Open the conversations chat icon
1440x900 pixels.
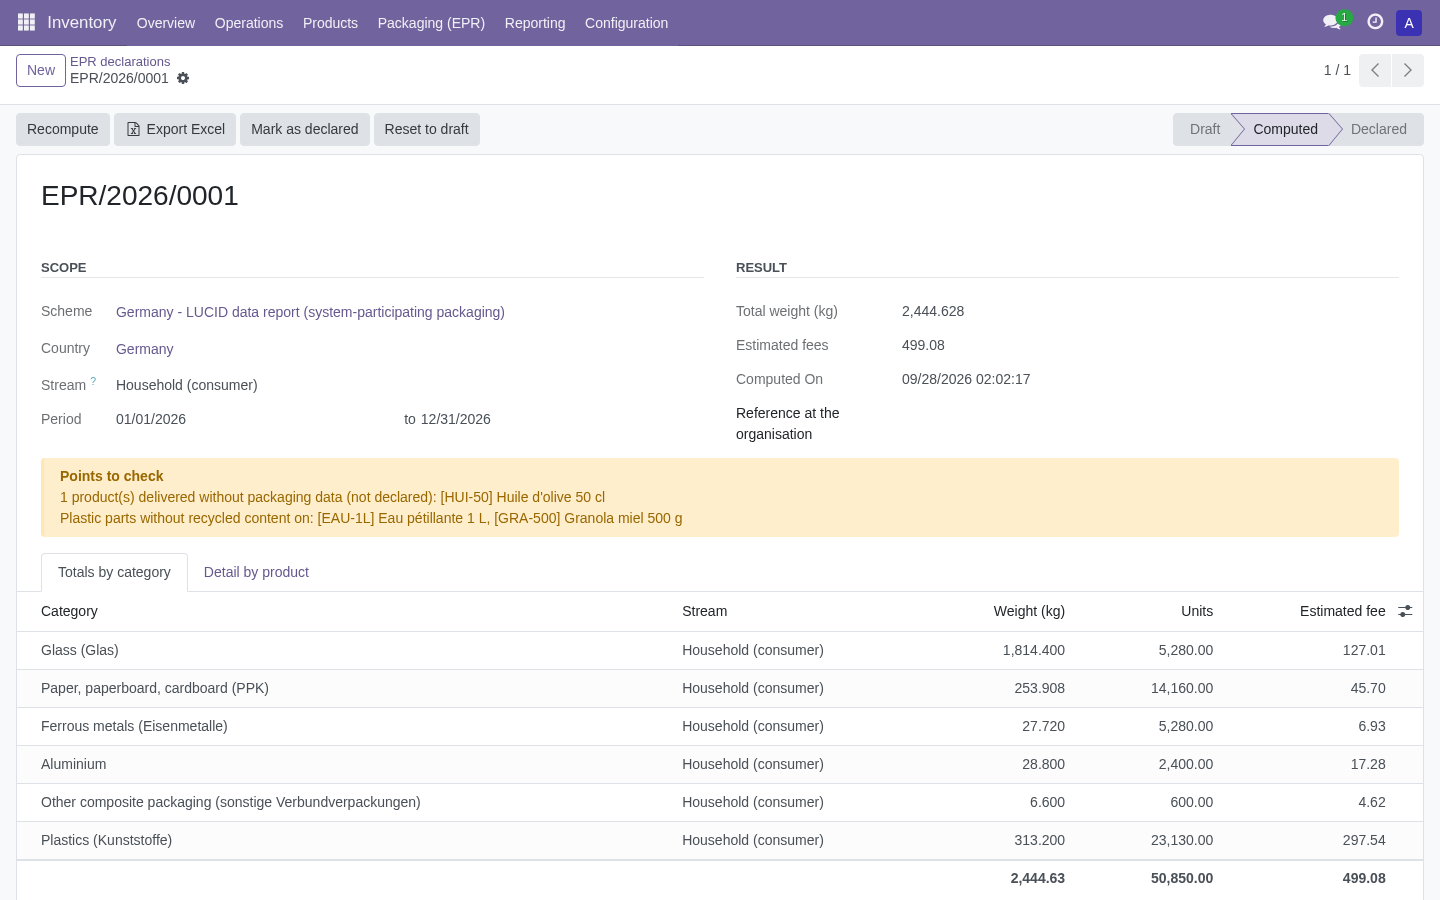[x=1332, y=22]
